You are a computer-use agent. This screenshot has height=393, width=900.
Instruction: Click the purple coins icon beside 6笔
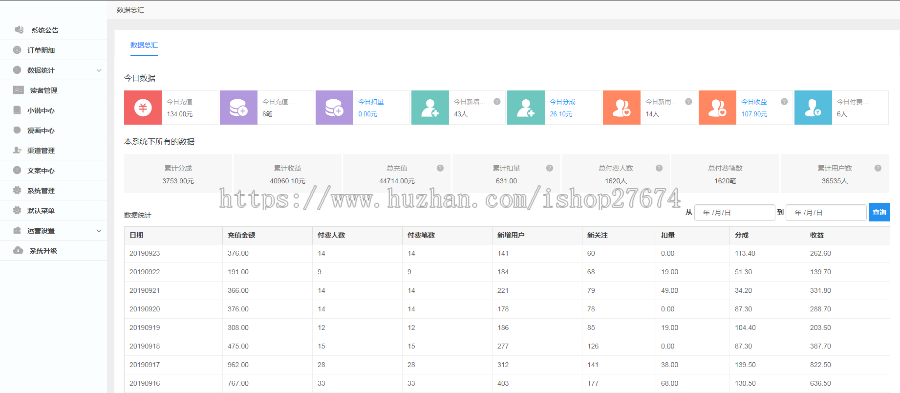tap(238, 107)
